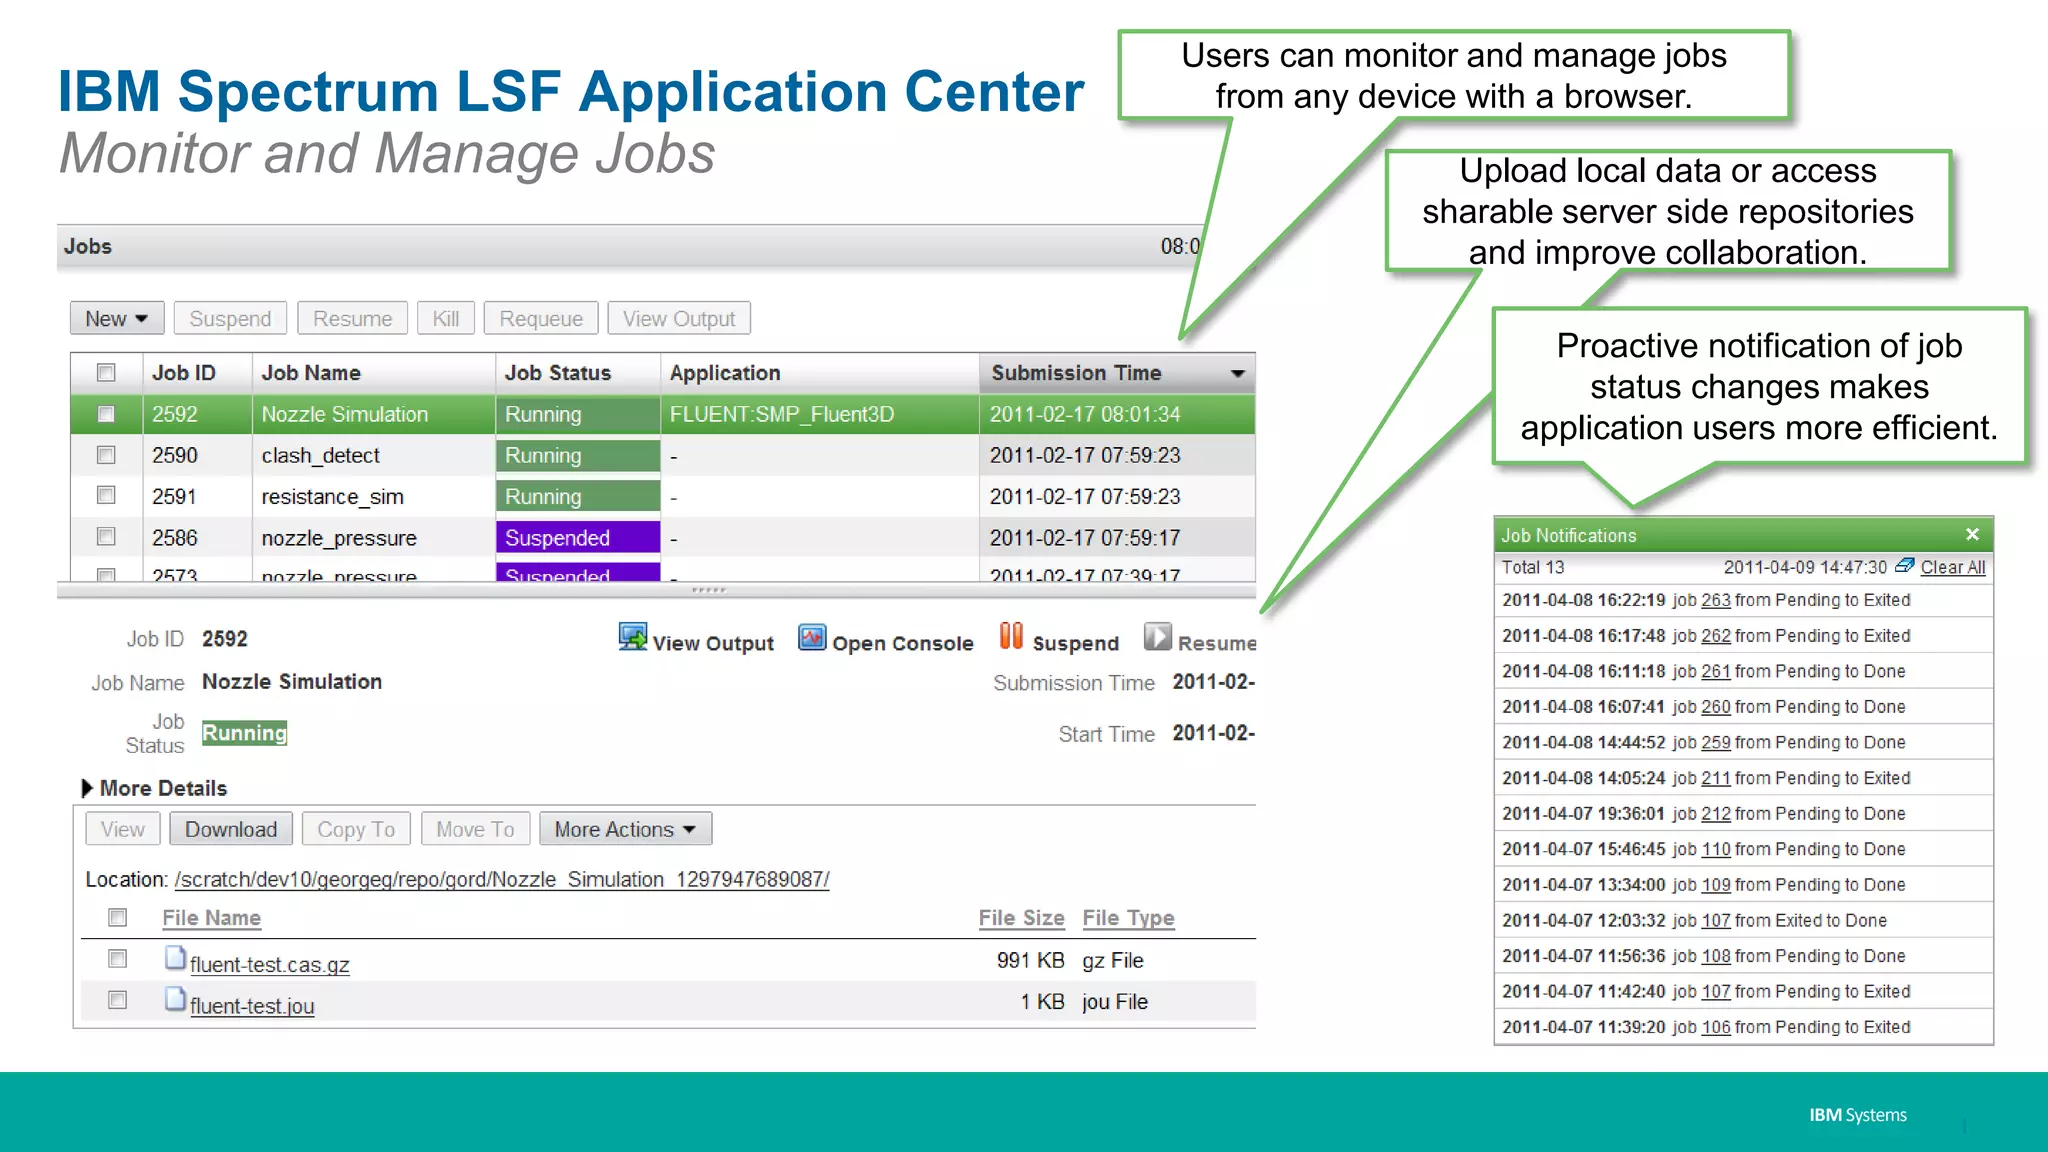Click the Download button

click(x=231, y=829)
